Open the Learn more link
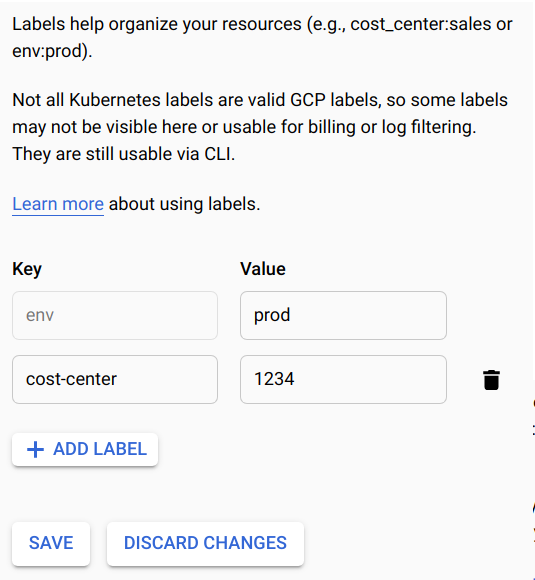Viewport: 535px width, 580px height. click(x=58, y=204)
